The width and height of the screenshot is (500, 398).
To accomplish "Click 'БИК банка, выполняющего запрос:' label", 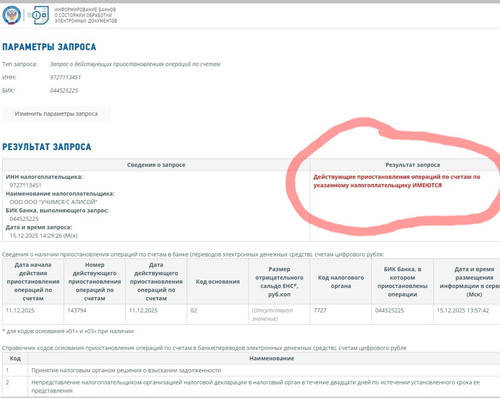I will pyautogui.click(x=57, y=211).
